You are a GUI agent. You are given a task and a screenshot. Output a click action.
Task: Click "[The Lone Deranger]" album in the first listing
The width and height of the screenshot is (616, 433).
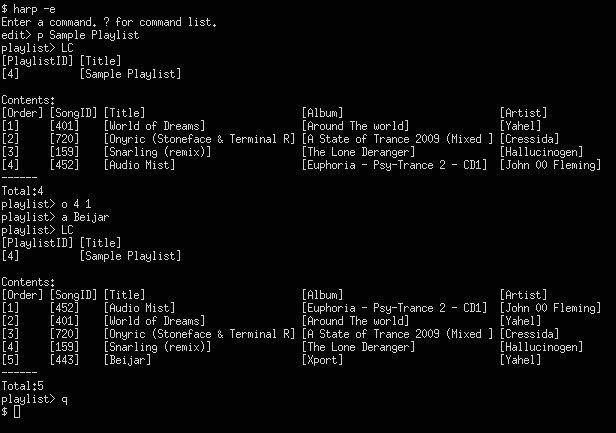tap(358, 152)
